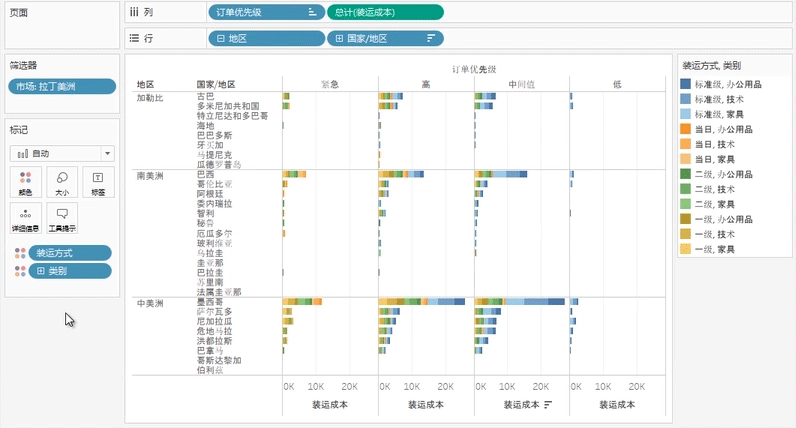Open the Tooltip (工具提示) marks button
The width and height of the screenshot is (796, 428).
pyautogui.click(x=62, y=217)
